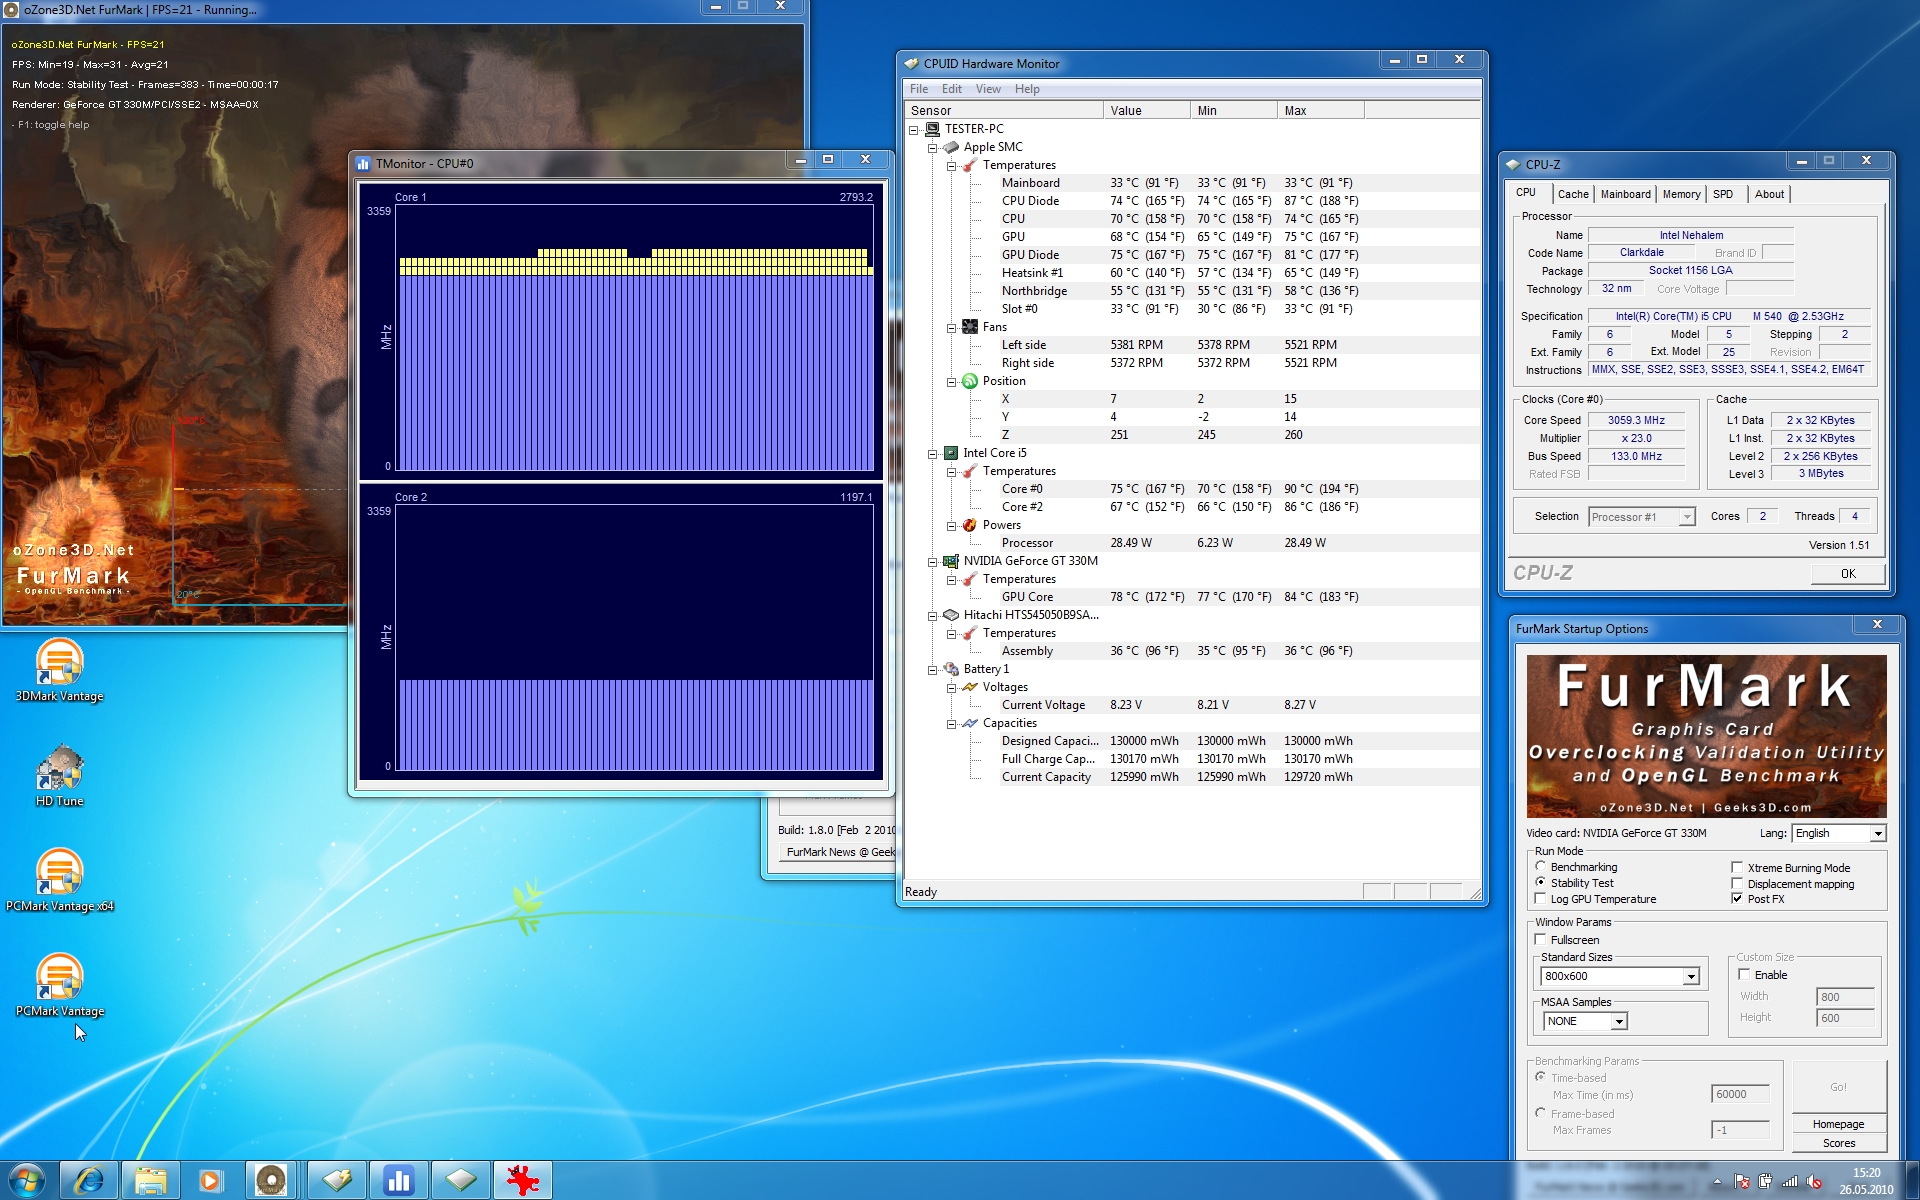
Task: Click the green Position sensor icon
Action: [x=970, y=381]
